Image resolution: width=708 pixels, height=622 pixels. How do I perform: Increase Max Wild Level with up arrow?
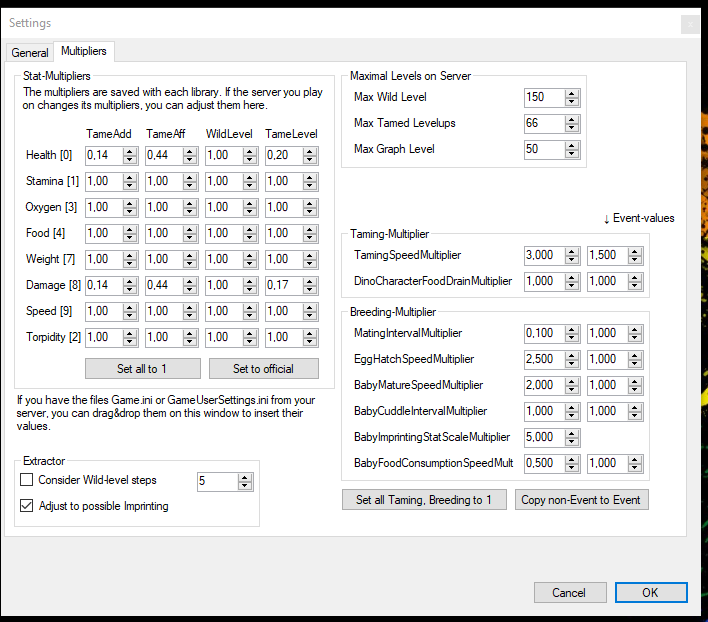pyautogui.click(x=572, y=93)
